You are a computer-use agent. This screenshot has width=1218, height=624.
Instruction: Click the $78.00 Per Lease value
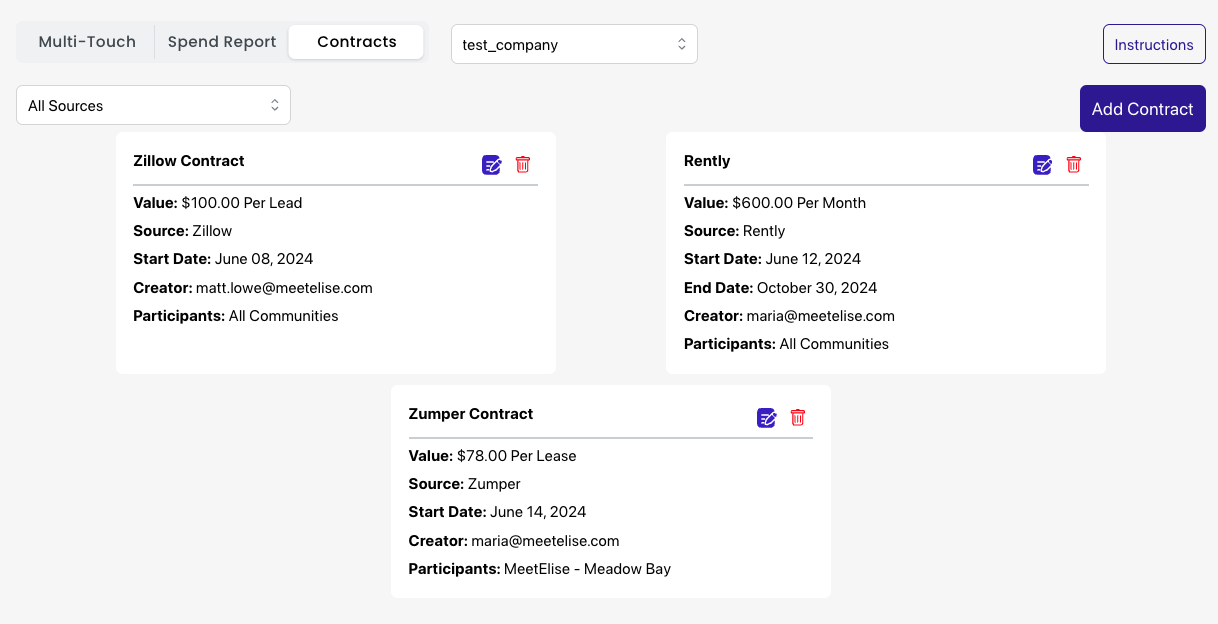pyautogui.click(x=517, y=456)
